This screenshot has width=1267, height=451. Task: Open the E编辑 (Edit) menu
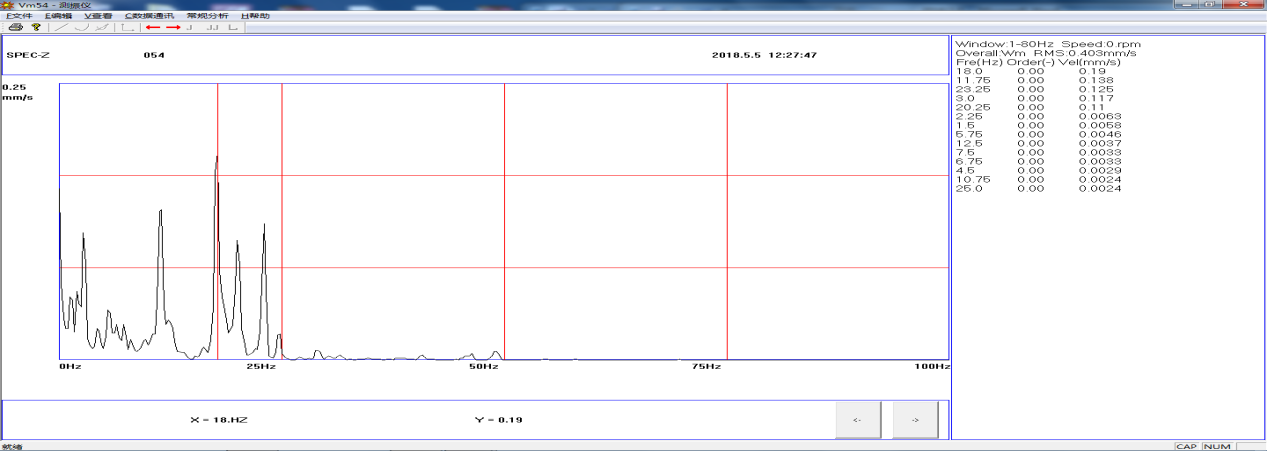tap(57, 16)
